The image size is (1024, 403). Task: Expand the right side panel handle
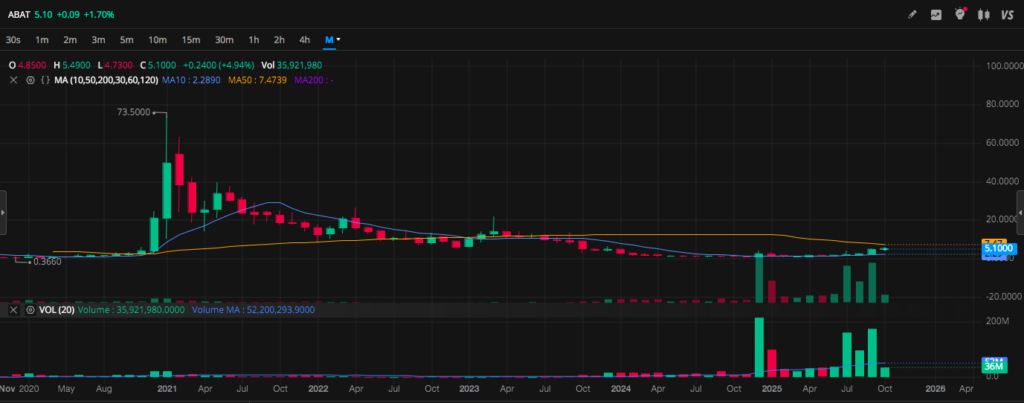(1020, 213)
